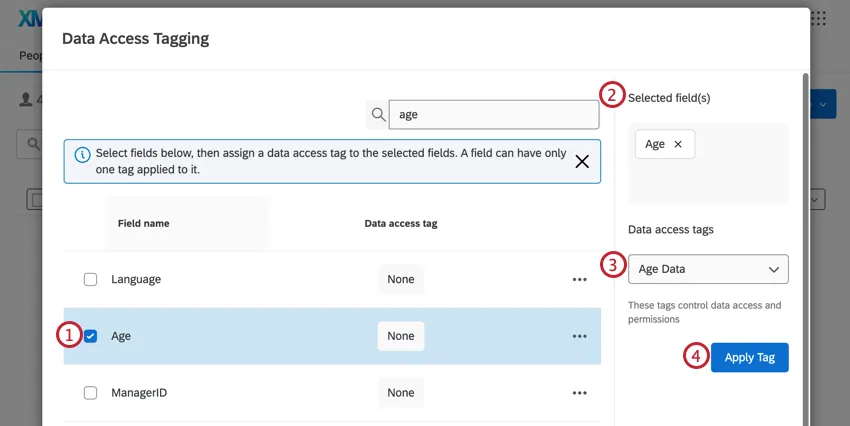This screenshot has width=850, height=426.
Task: Open the Language row options menu
Action: click(x=579, y=280)
